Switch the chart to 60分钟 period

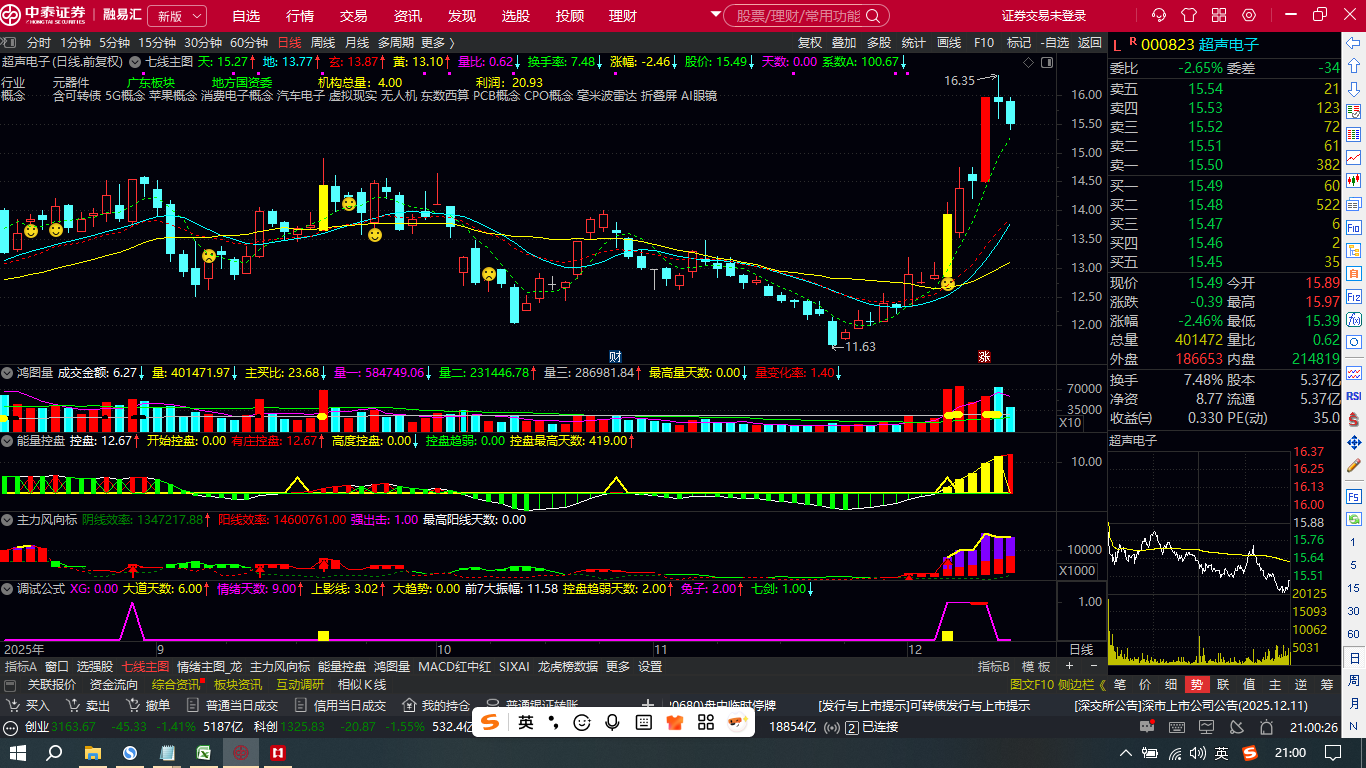tap(249, 43)
